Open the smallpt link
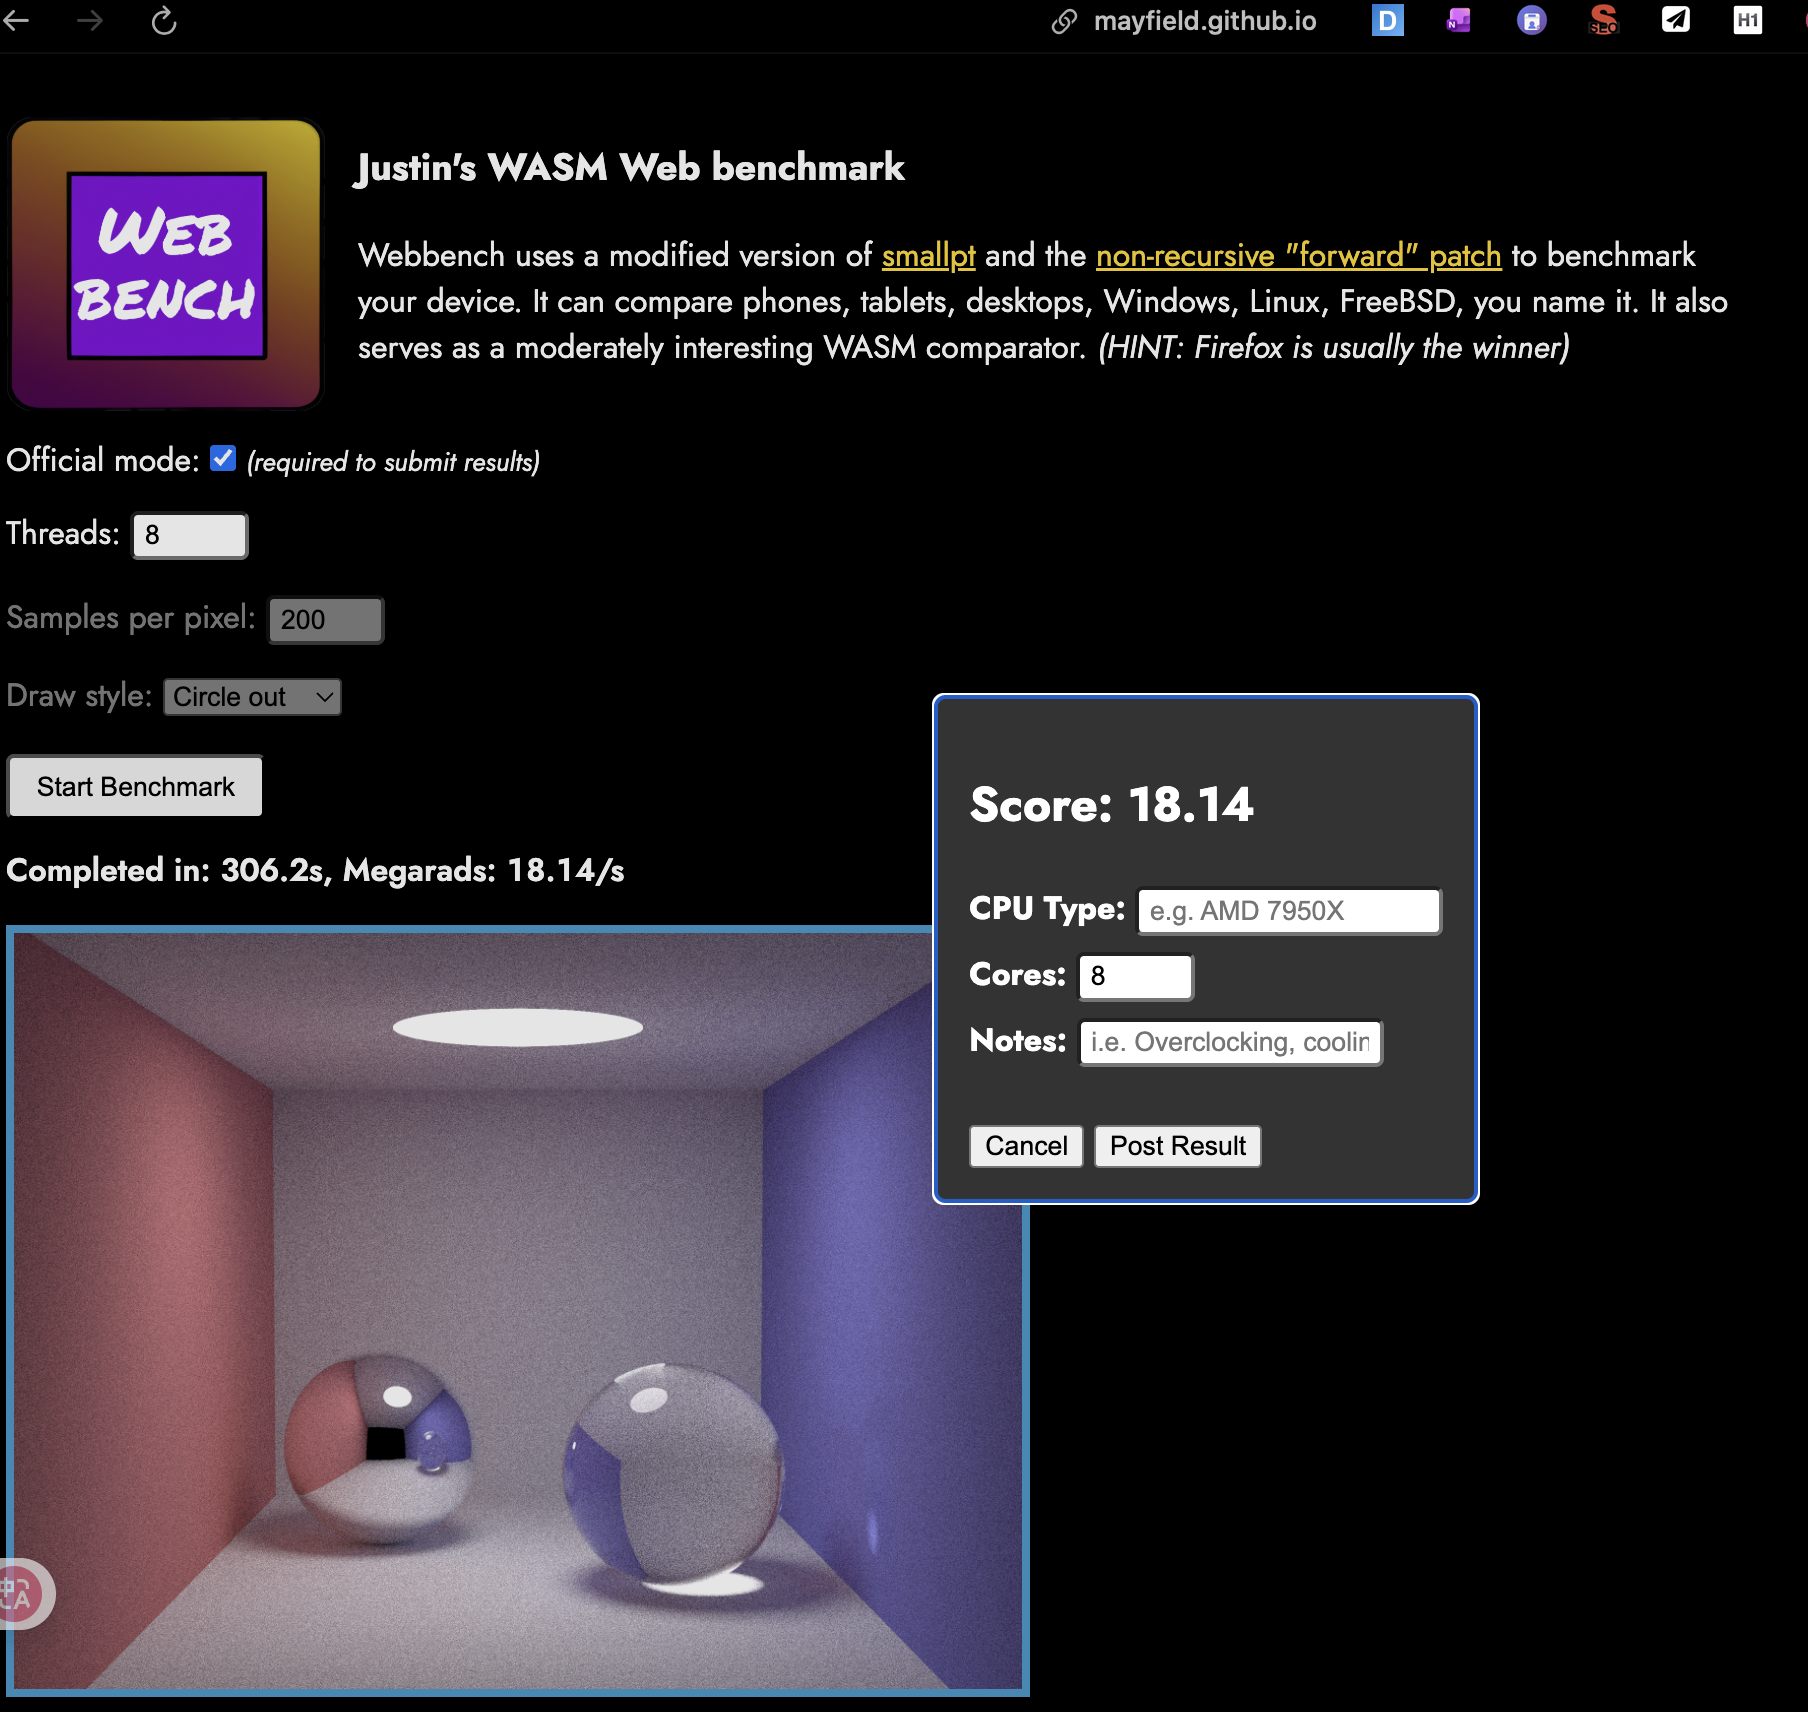Viewport: 1808px width, 1712px height. pyautogui.click(x=928, y=256)
